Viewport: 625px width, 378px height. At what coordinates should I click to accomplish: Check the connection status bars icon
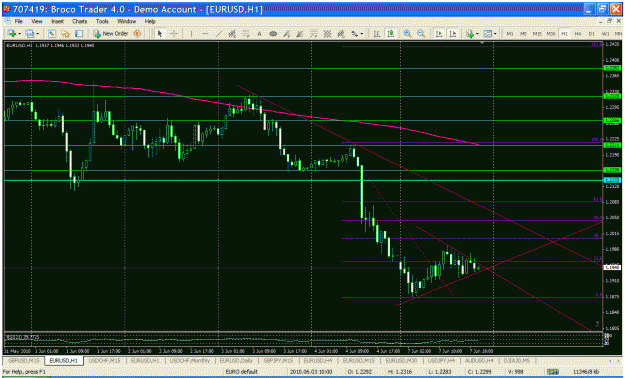[552, 372]
